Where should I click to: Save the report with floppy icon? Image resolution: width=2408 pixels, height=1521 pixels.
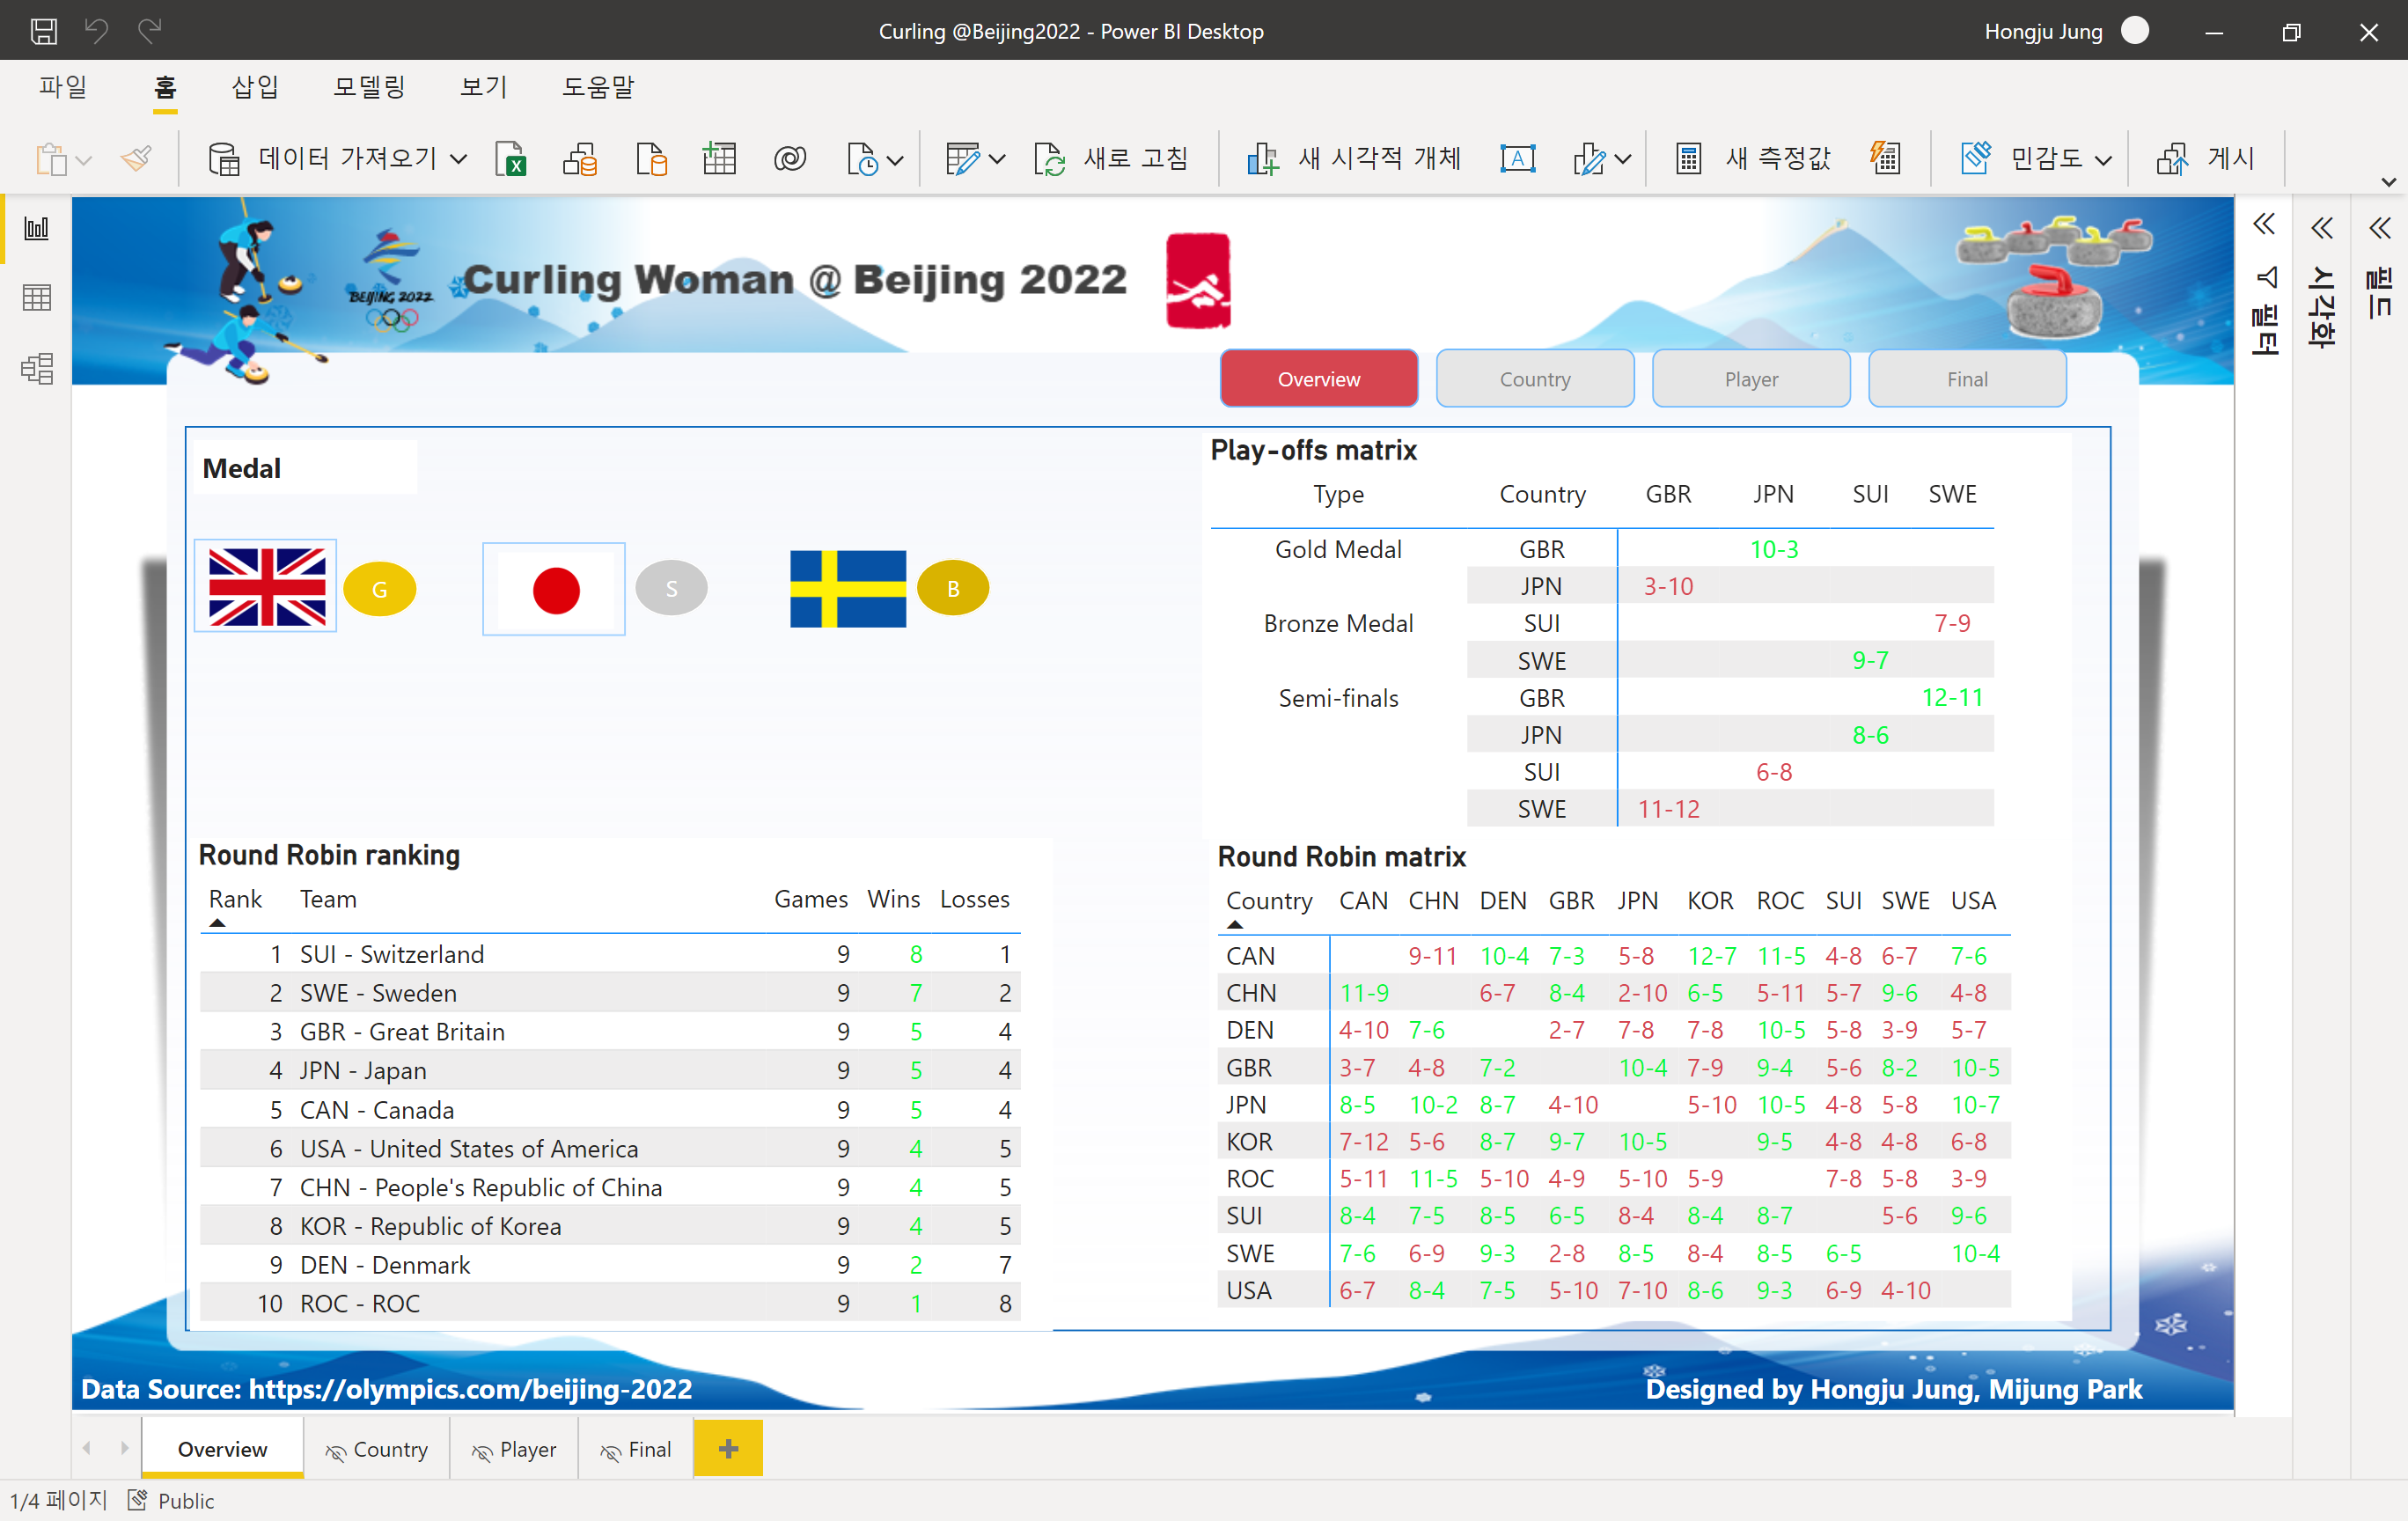coord(44,31)
